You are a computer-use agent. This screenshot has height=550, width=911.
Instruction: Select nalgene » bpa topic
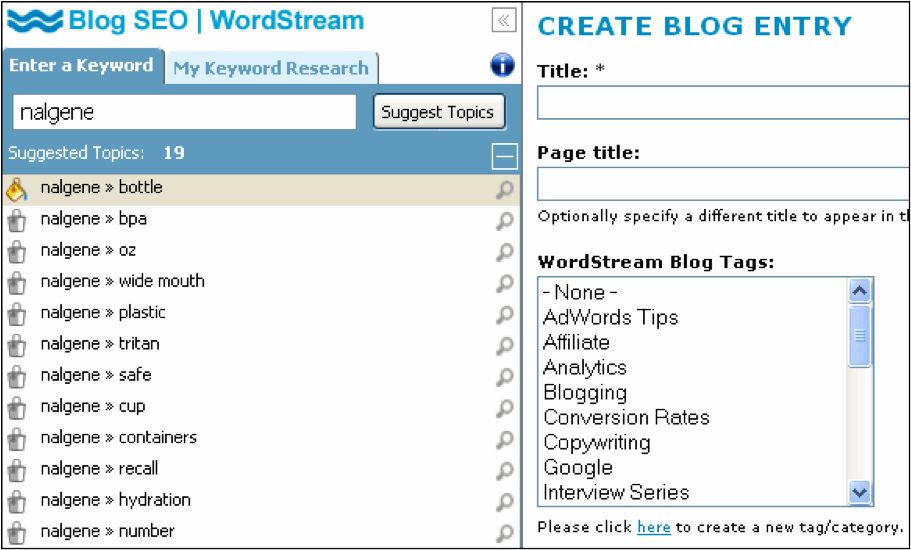click(94, 220)
